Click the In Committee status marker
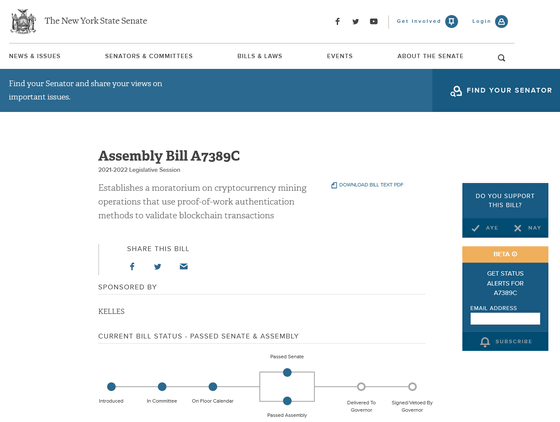 pyautogui.click(x=162, y=387)
